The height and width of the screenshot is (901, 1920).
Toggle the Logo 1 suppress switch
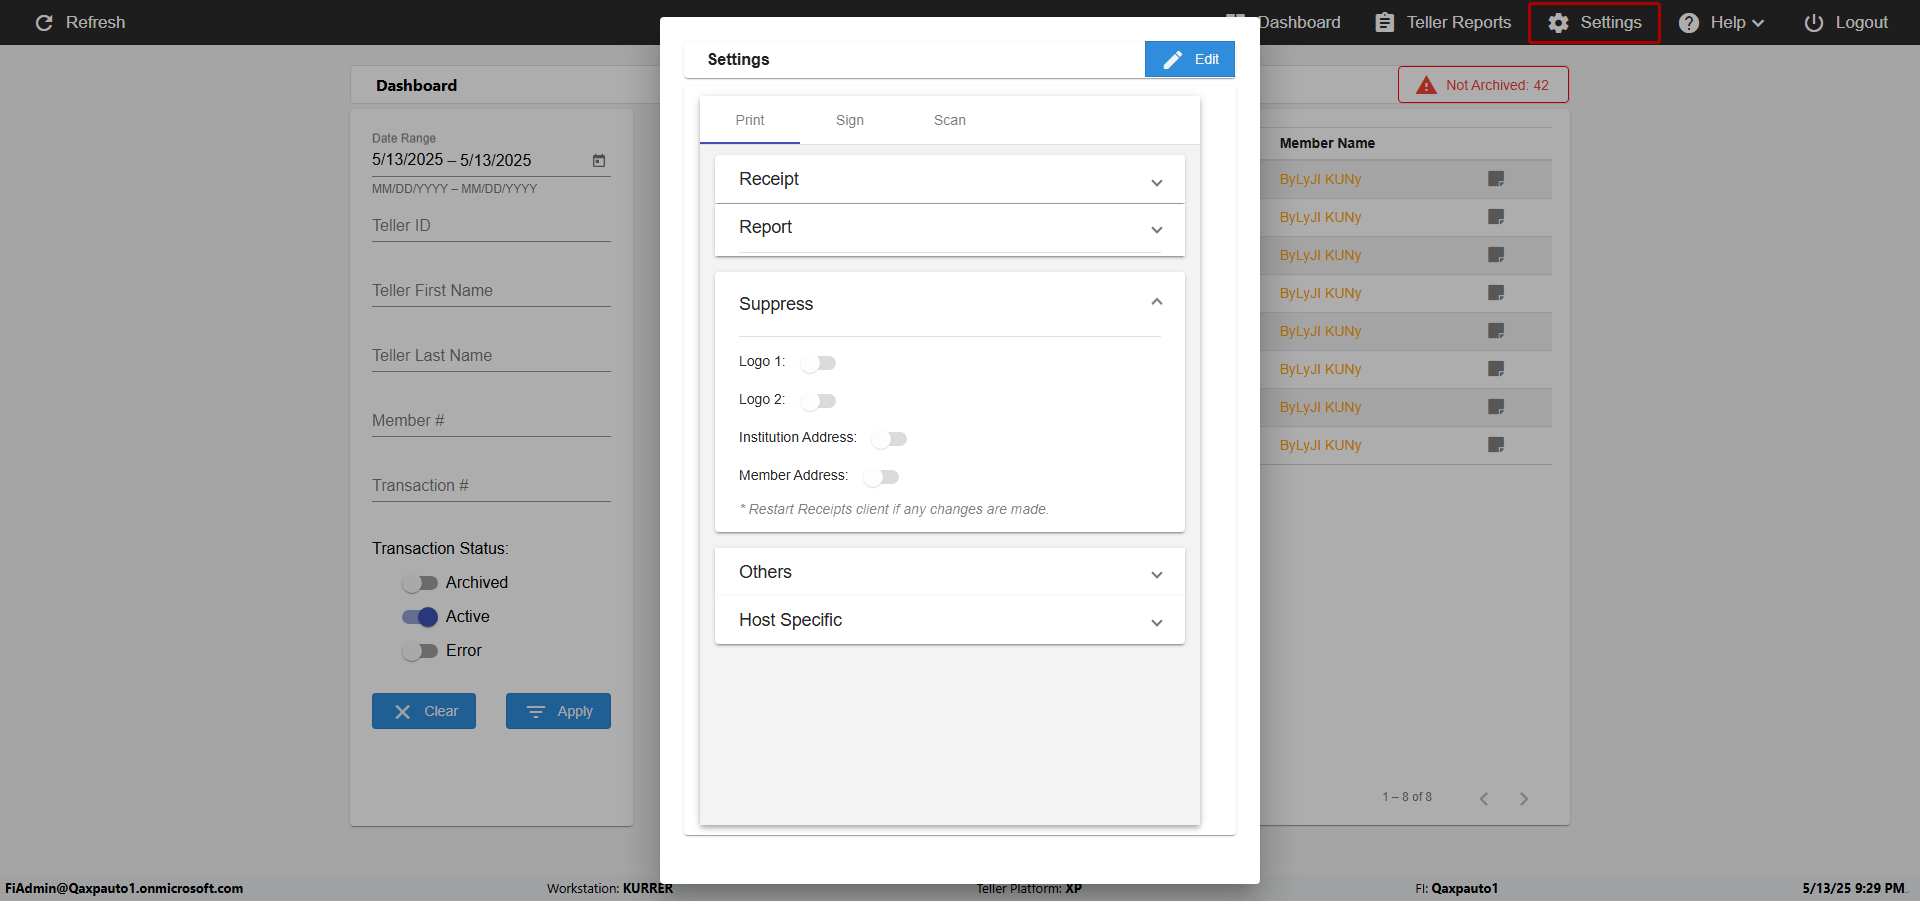coord(818,362)
